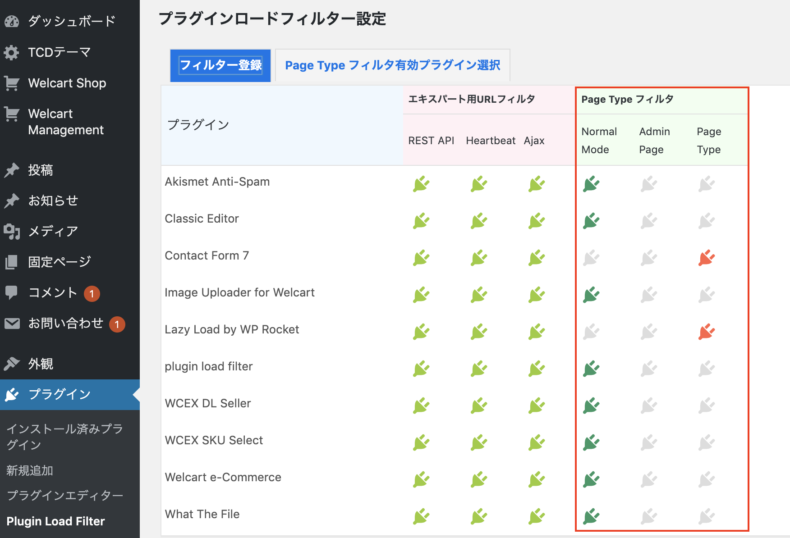Click the Welcart e-Commerce plugin name

pos(223,478)
